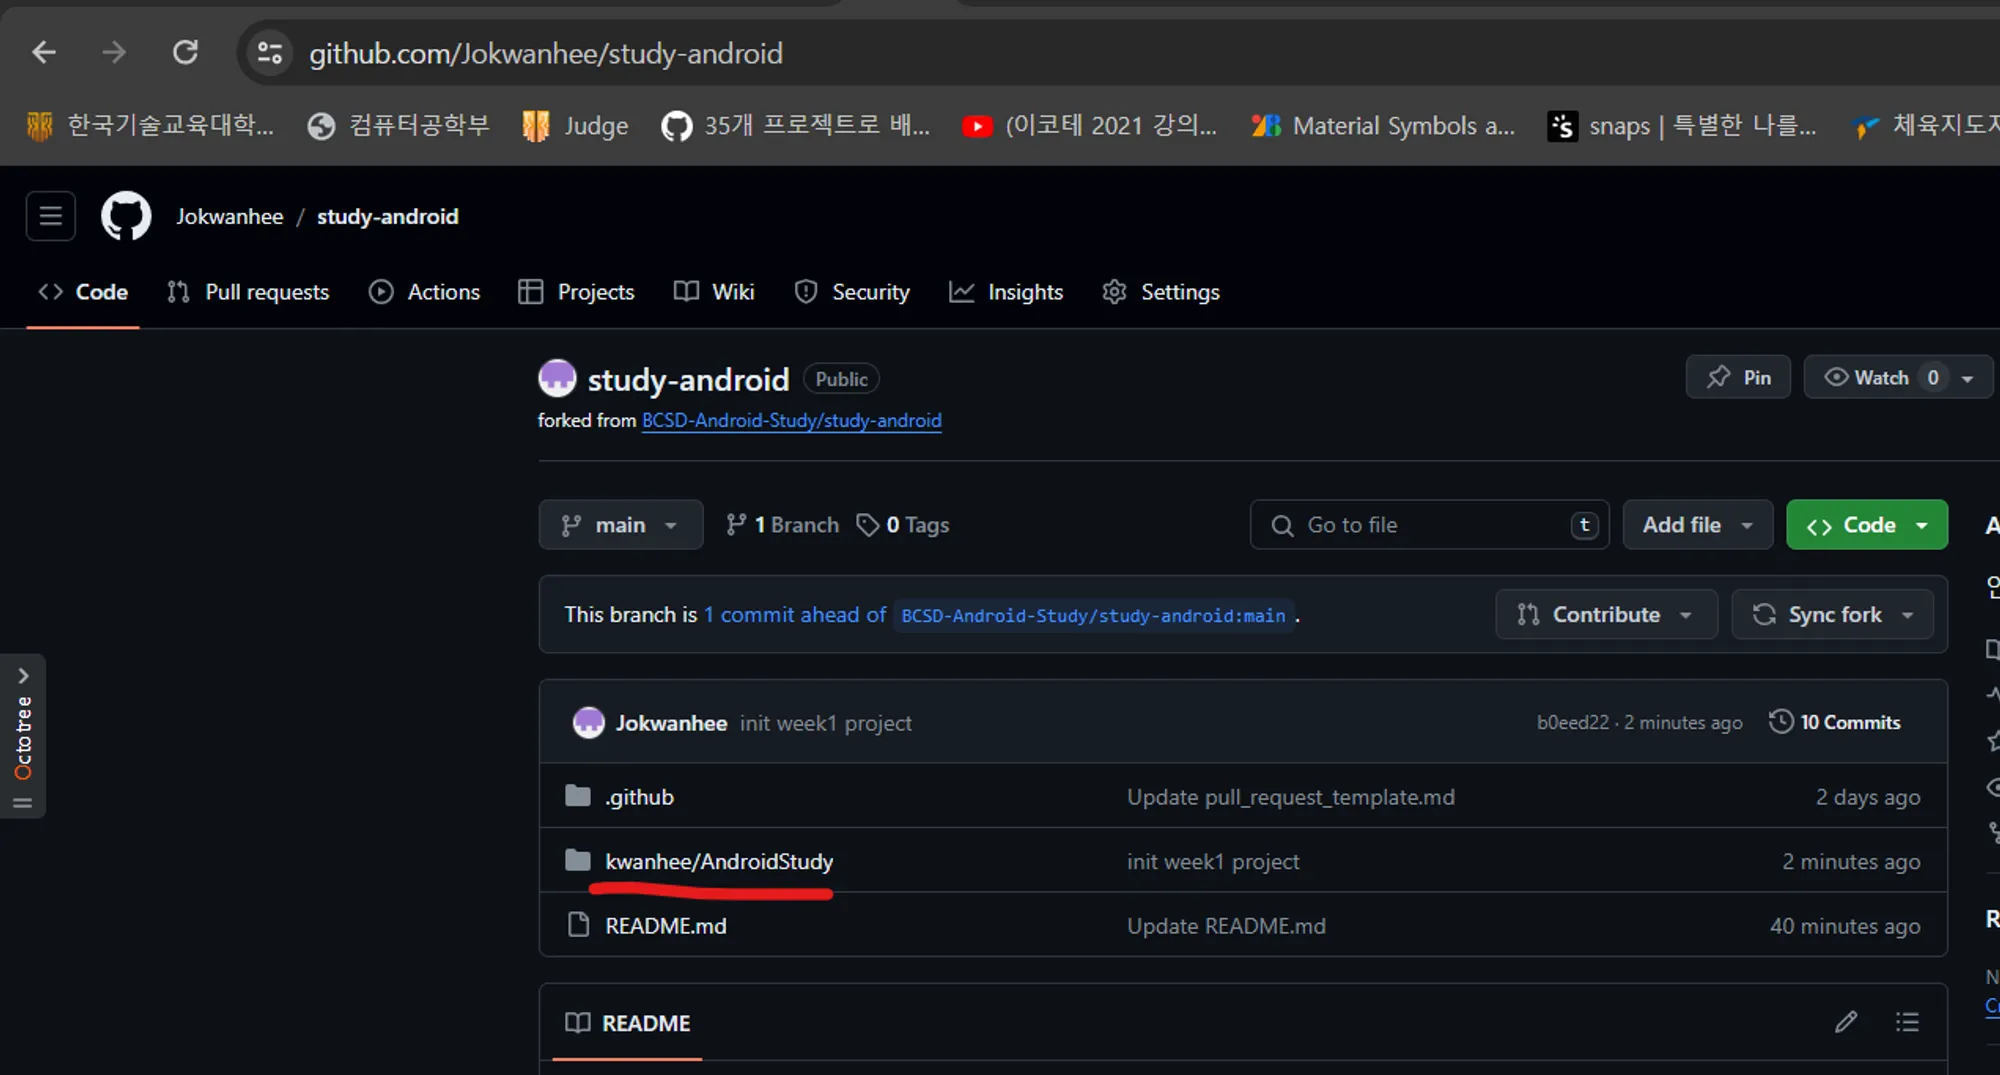
Task: Open Judge bookmark
Action: click(576, 126)
